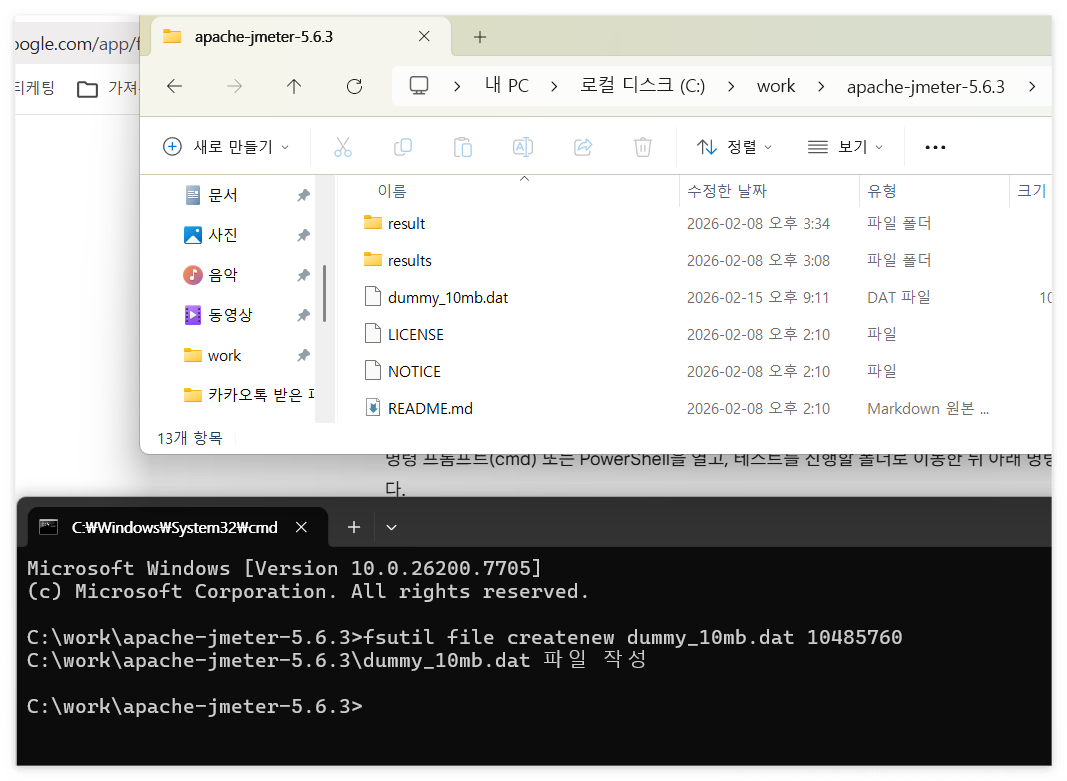
Task: Open the three-dot more options menu
Action: click(x=935, y=147)
